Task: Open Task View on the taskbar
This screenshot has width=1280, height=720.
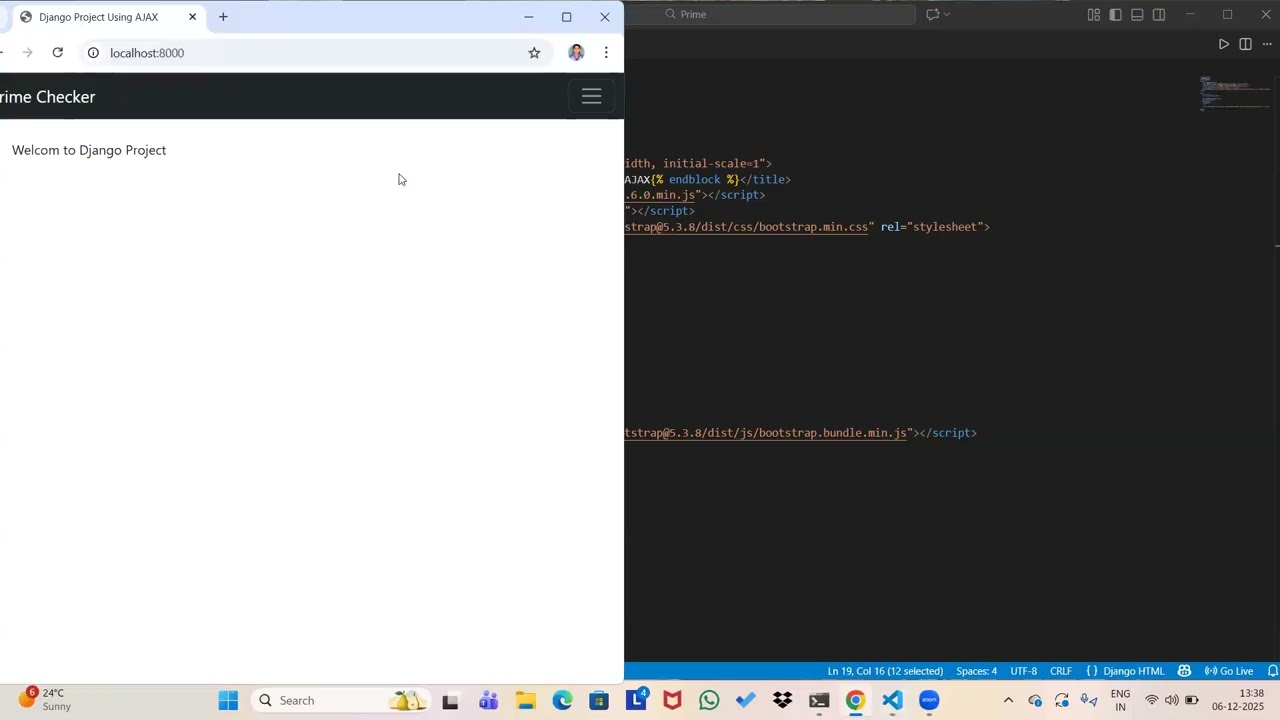Action: (x=450, y=700)
